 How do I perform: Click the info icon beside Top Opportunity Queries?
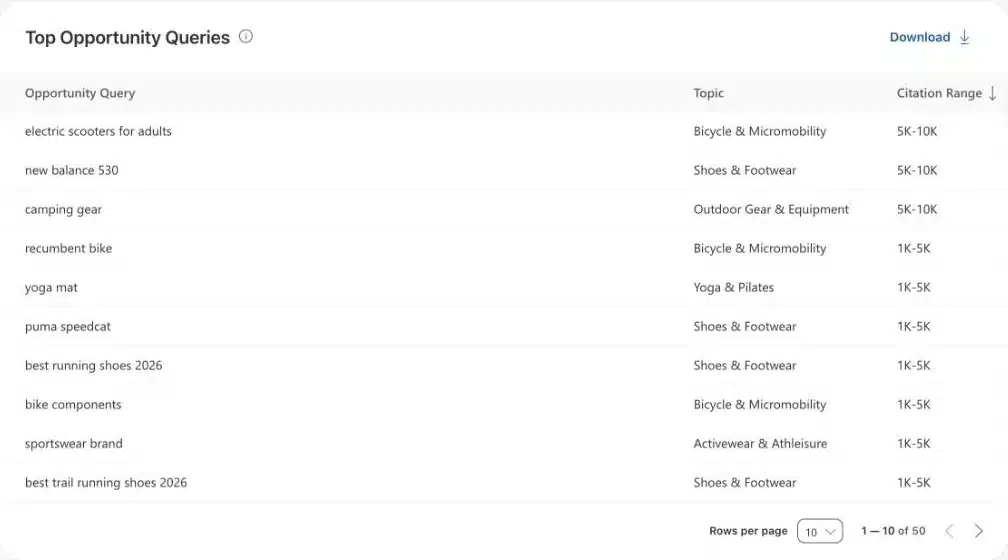click(x=246, y=37)
